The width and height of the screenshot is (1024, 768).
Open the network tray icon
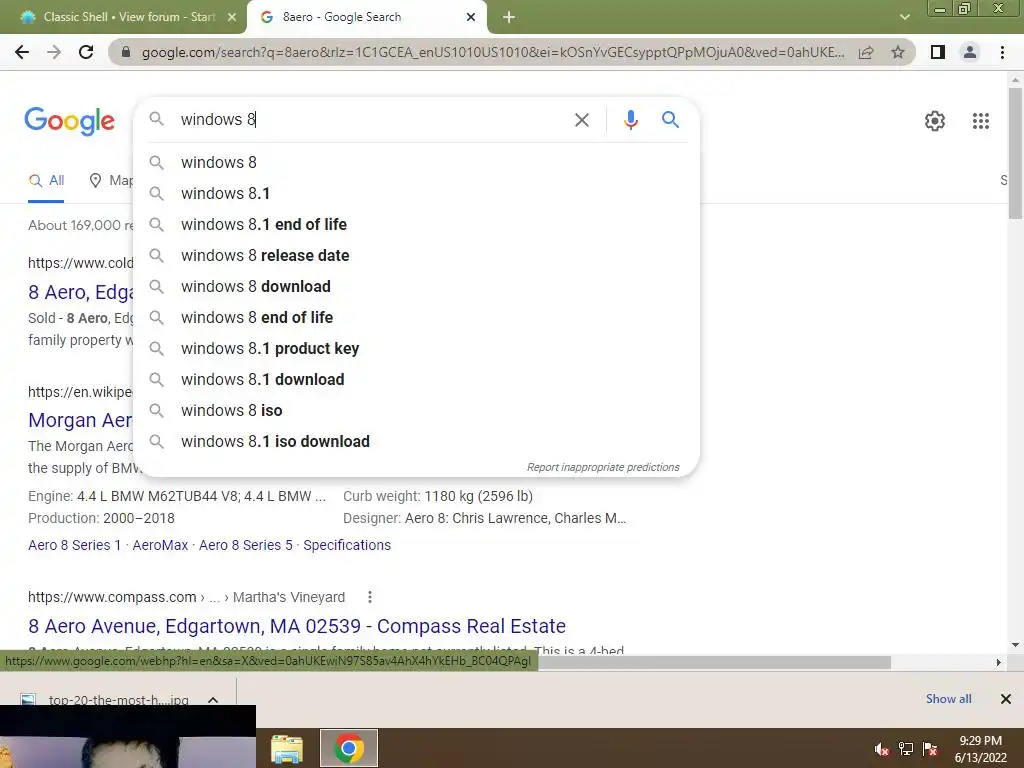[906, 749]
